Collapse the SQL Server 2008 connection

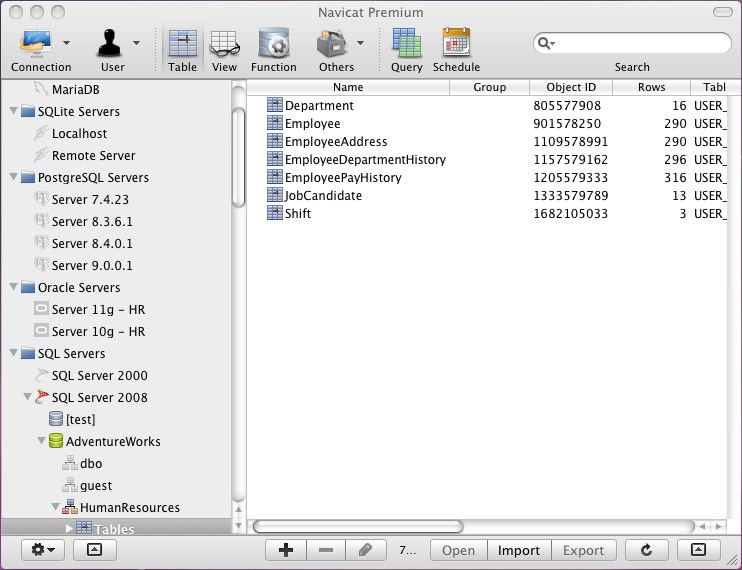point(28,397)
